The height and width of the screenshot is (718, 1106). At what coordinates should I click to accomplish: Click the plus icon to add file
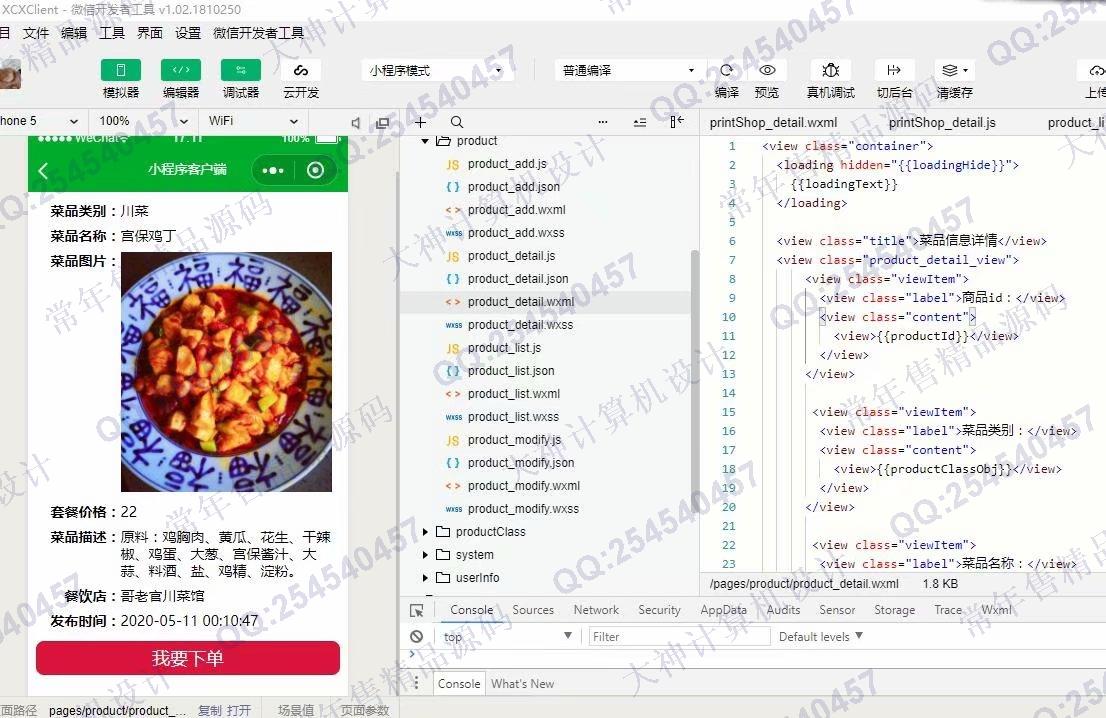click(x=420, y=122)
